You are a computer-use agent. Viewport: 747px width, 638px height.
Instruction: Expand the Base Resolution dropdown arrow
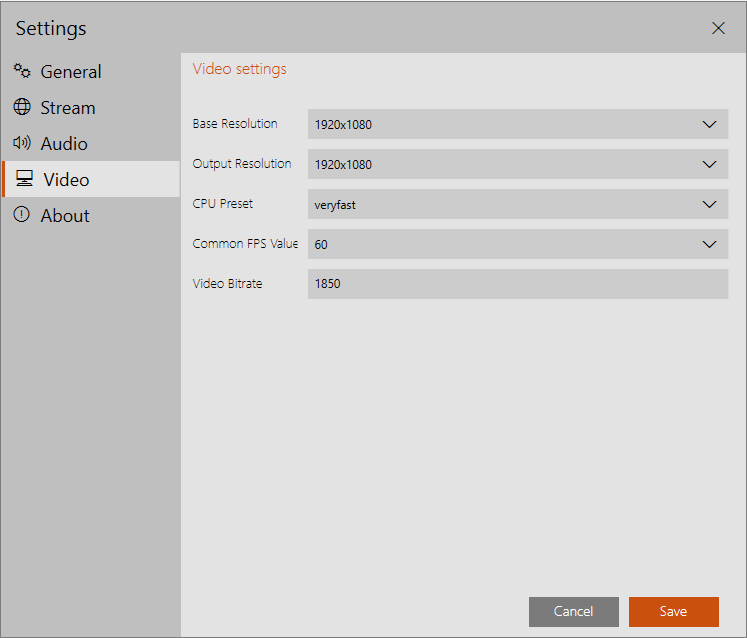[x=709, y=125]
